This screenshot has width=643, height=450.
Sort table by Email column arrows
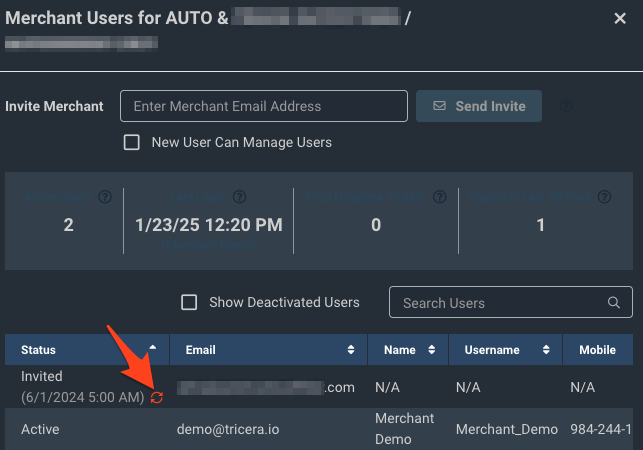click(x=351, y=350)
